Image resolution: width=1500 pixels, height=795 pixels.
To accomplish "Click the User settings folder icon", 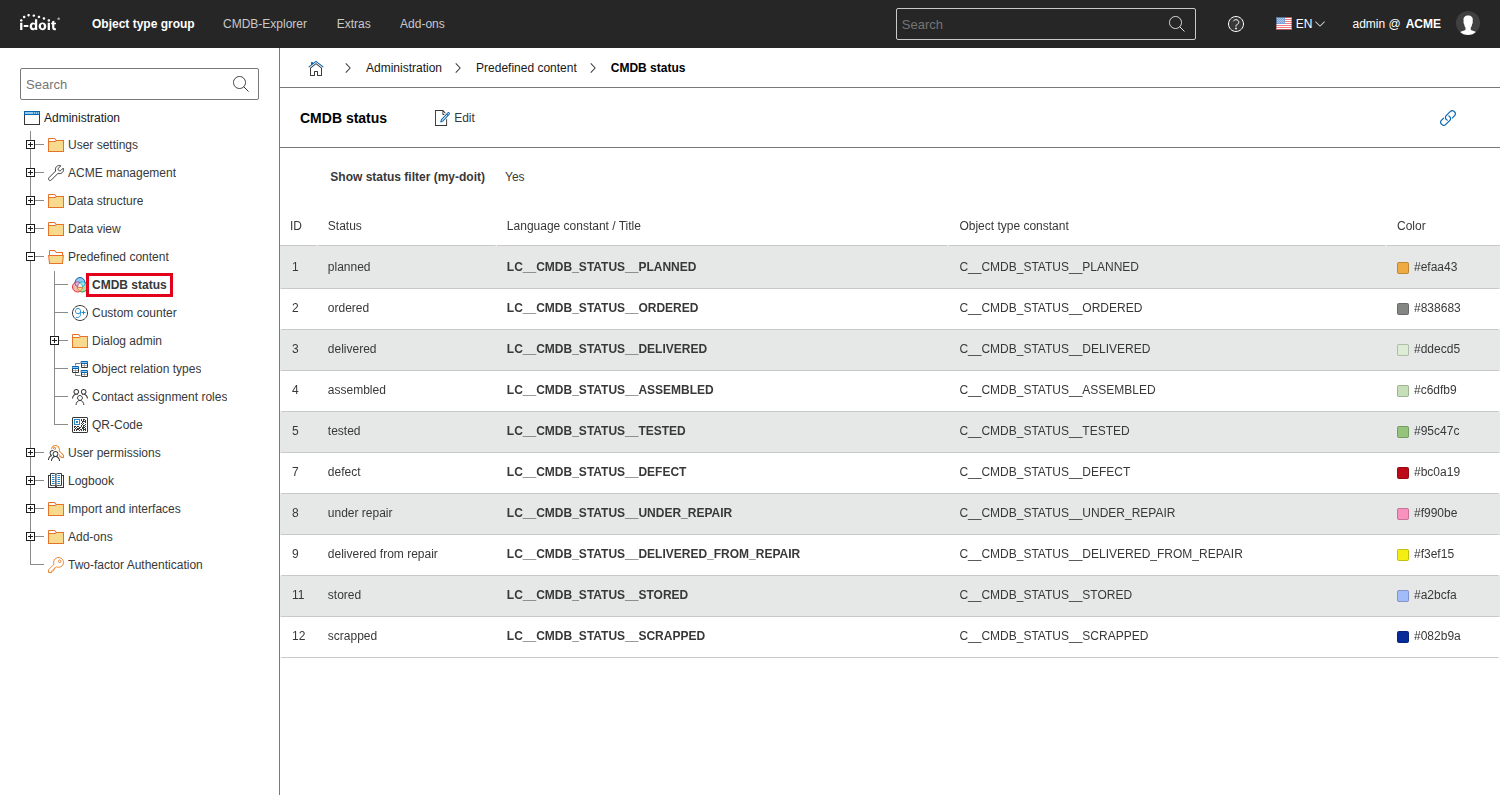I will point(56,145).
